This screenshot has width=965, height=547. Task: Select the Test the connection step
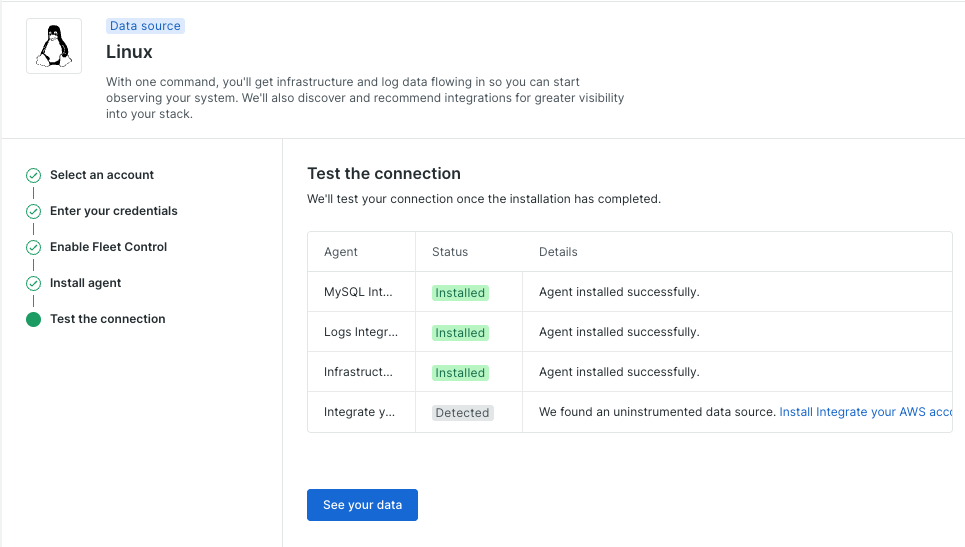[x=108, y=319]
